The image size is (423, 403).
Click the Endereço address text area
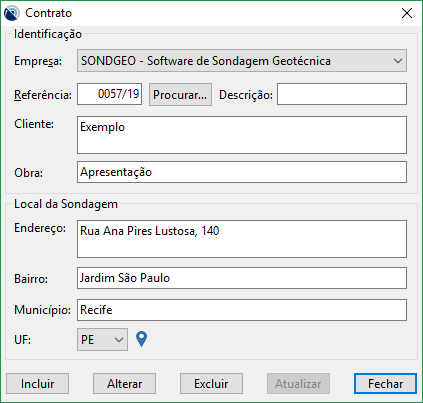pyautogui.click(x=242, y=239)
